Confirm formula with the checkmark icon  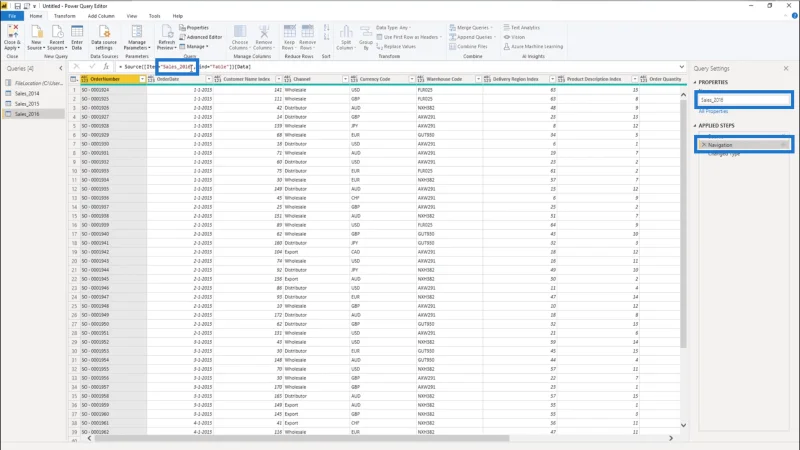click(x=92, y=67)
